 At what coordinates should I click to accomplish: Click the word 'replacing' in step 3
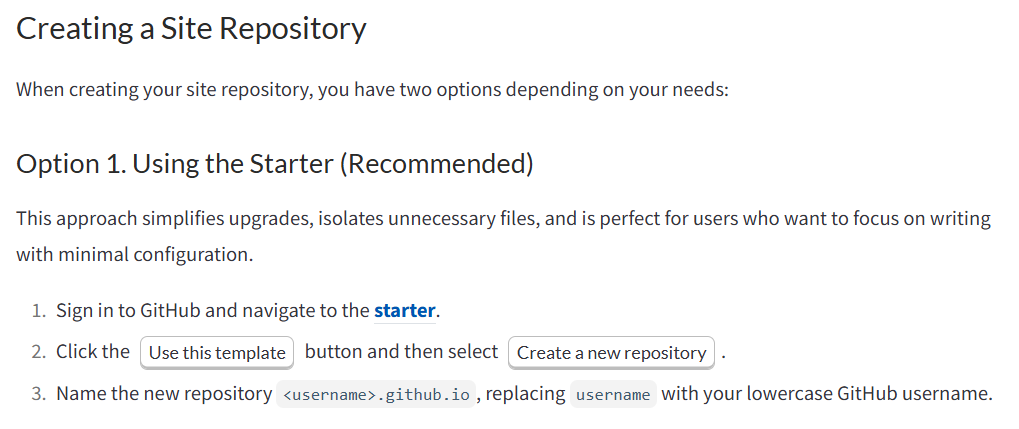click(527, 394)
